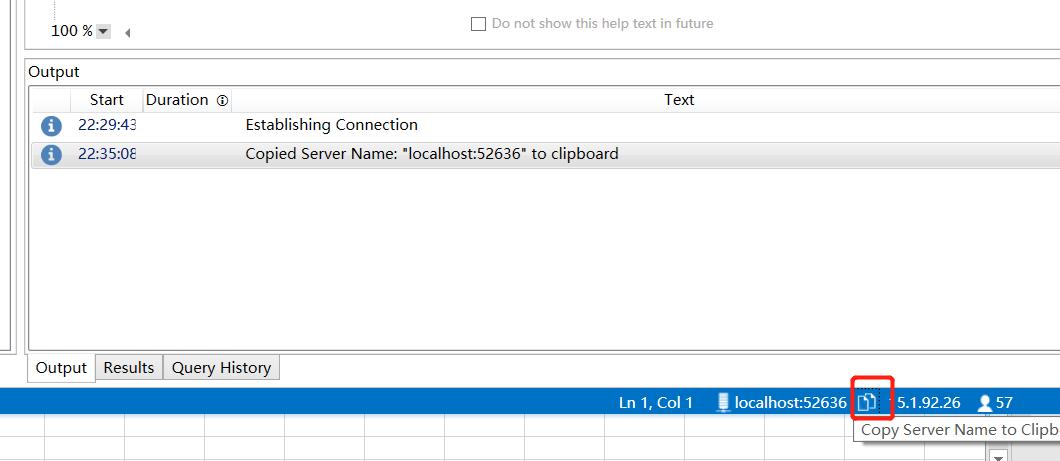Show the Query History tab
The height and width of the screenshot is (461, 1060).
point(221,368)
